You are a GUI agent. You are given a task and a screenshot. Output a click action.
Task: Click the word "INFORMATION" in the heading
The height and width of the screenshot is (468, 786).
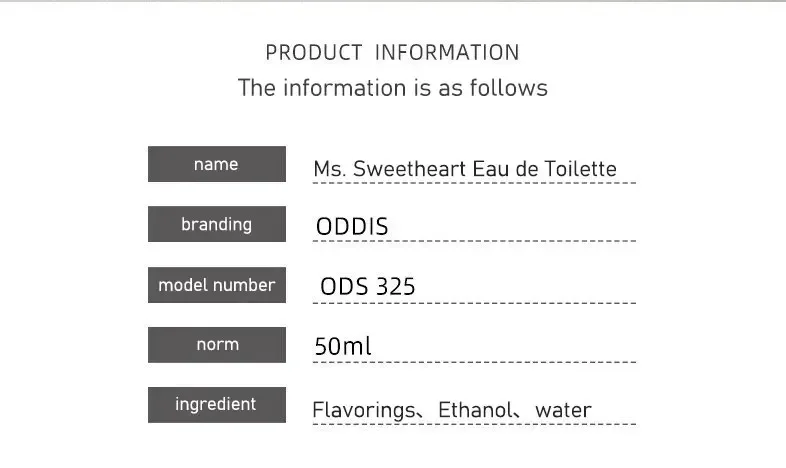tap(447, 53)
